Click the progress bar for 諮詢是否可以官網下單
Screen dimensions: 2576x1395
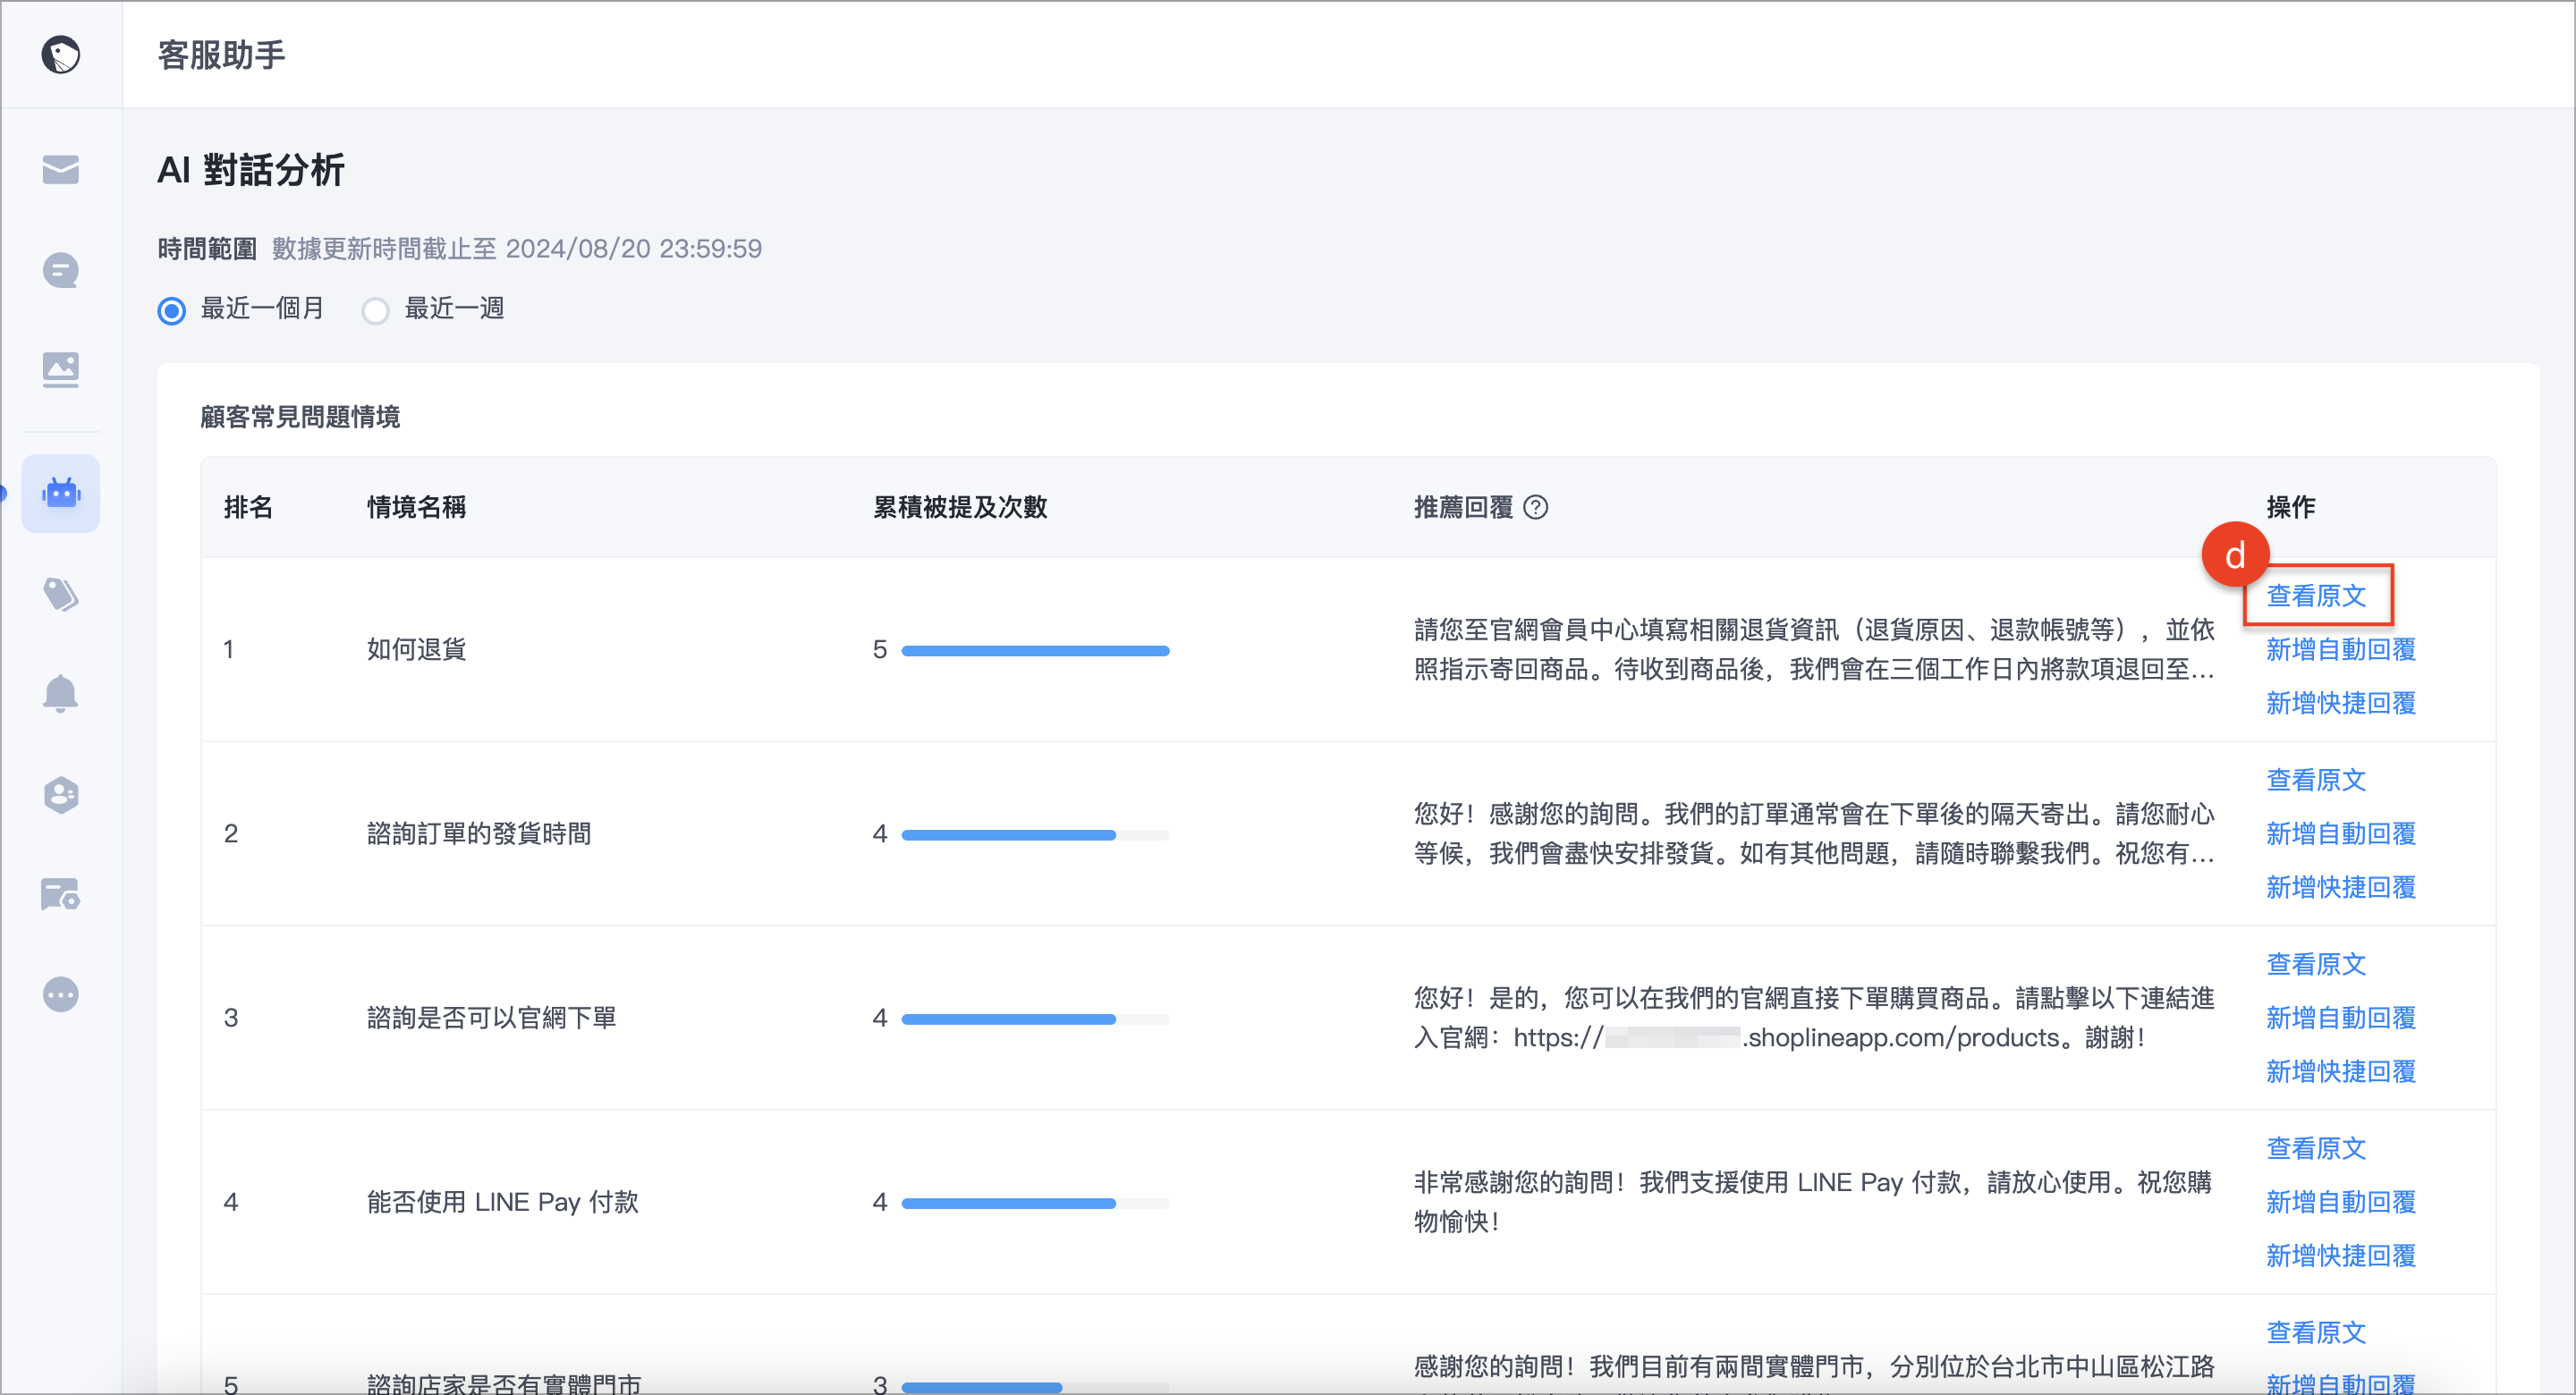pyautogui.click(x=1035, y=1019)
